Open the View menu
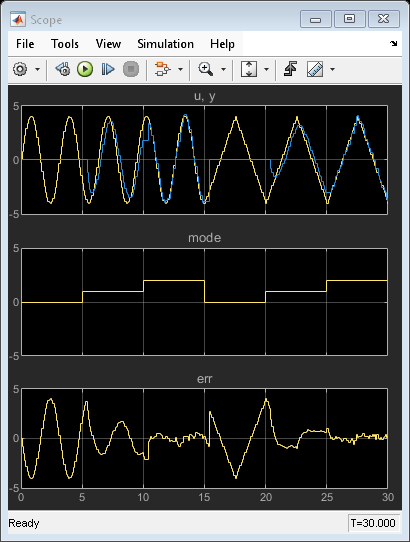This screenshot has width=410, height=542. 108,44
